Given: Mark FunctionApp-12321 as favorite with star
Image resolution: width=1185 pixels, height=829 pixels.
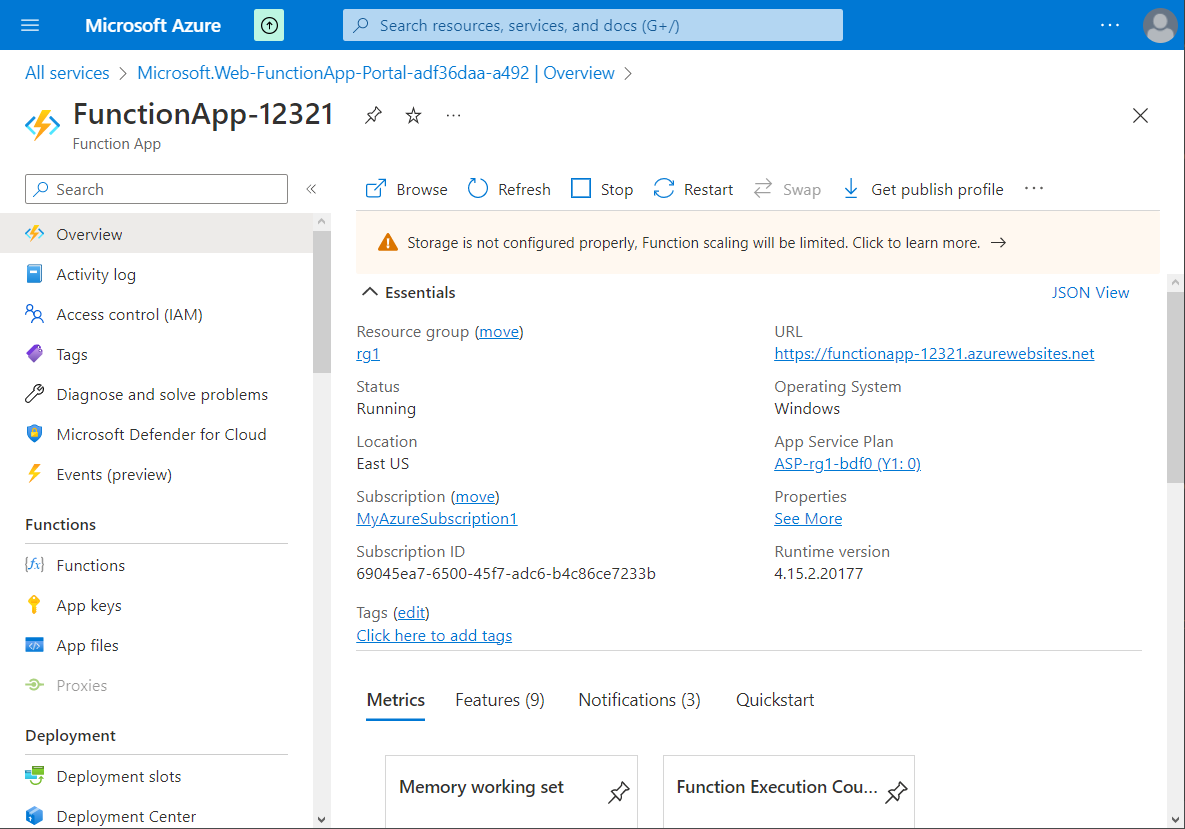Looking at the screenshot, I should click(413, 116).
